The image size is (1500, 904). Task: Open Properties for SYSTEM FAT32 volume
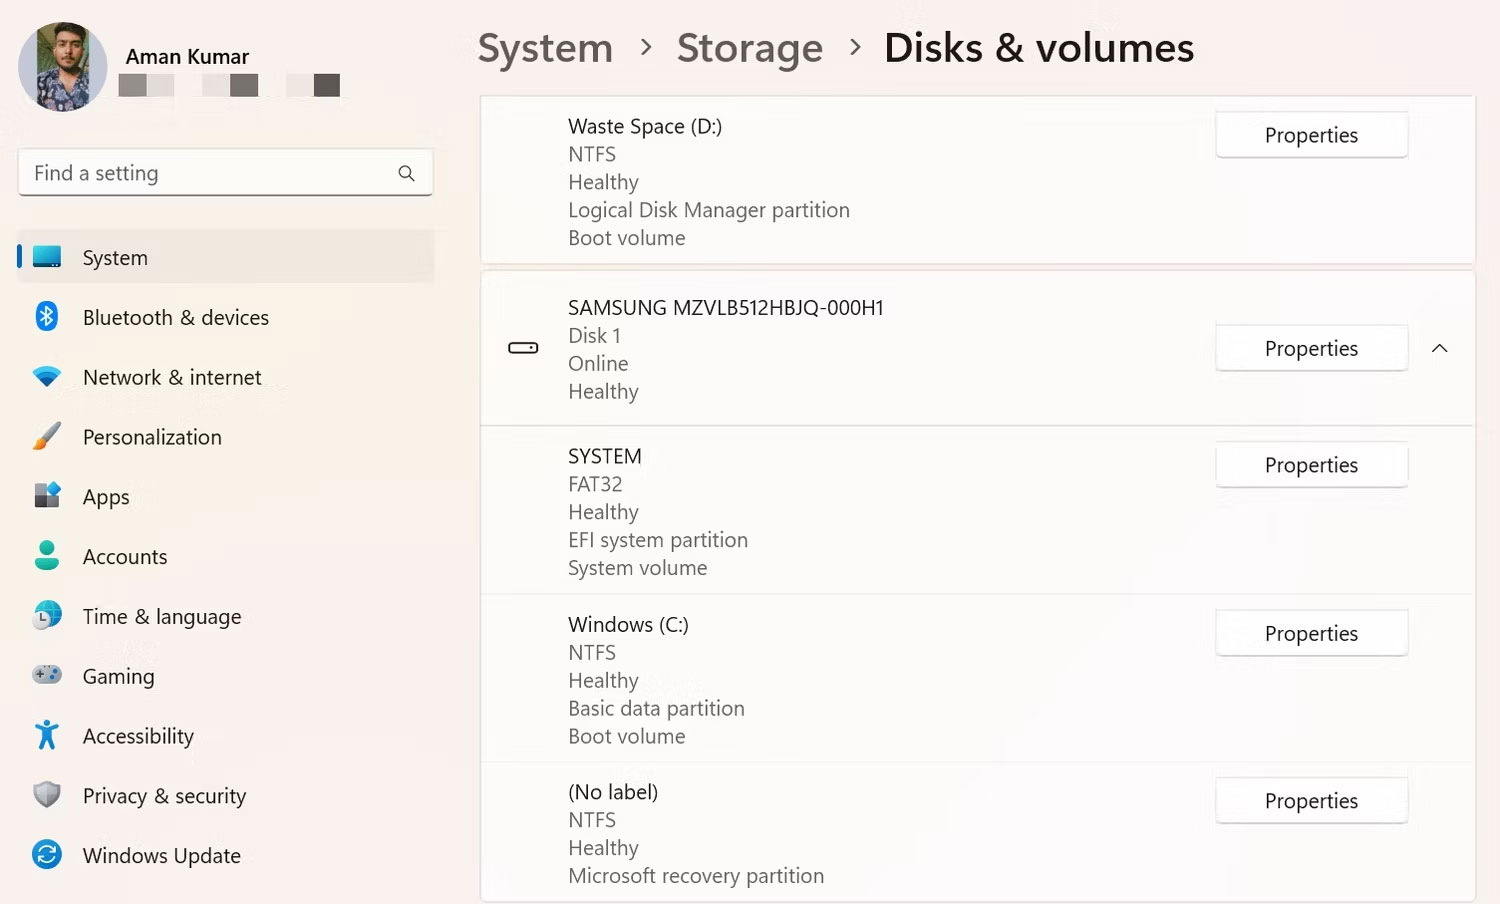click(x=1311, y=465)
